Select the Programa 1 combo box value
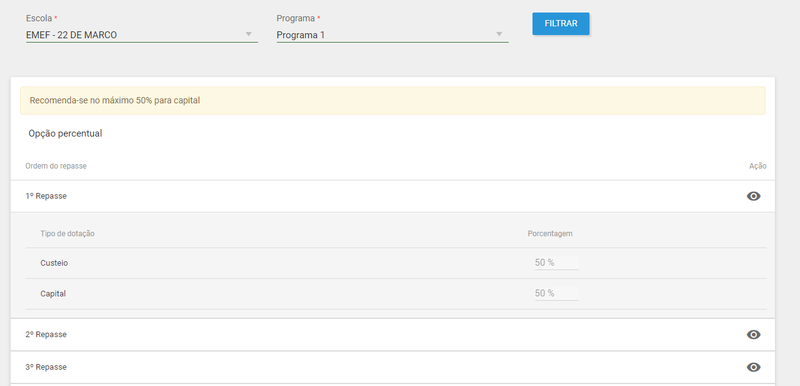 [392, 35]
